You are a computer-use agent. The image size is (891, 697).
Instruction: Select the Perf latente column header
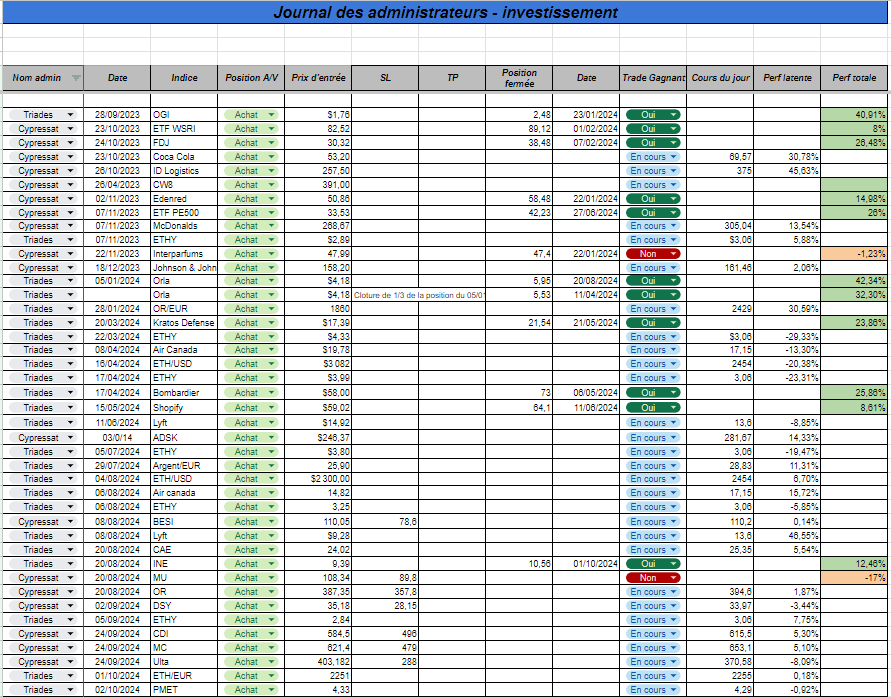(788, 78)
